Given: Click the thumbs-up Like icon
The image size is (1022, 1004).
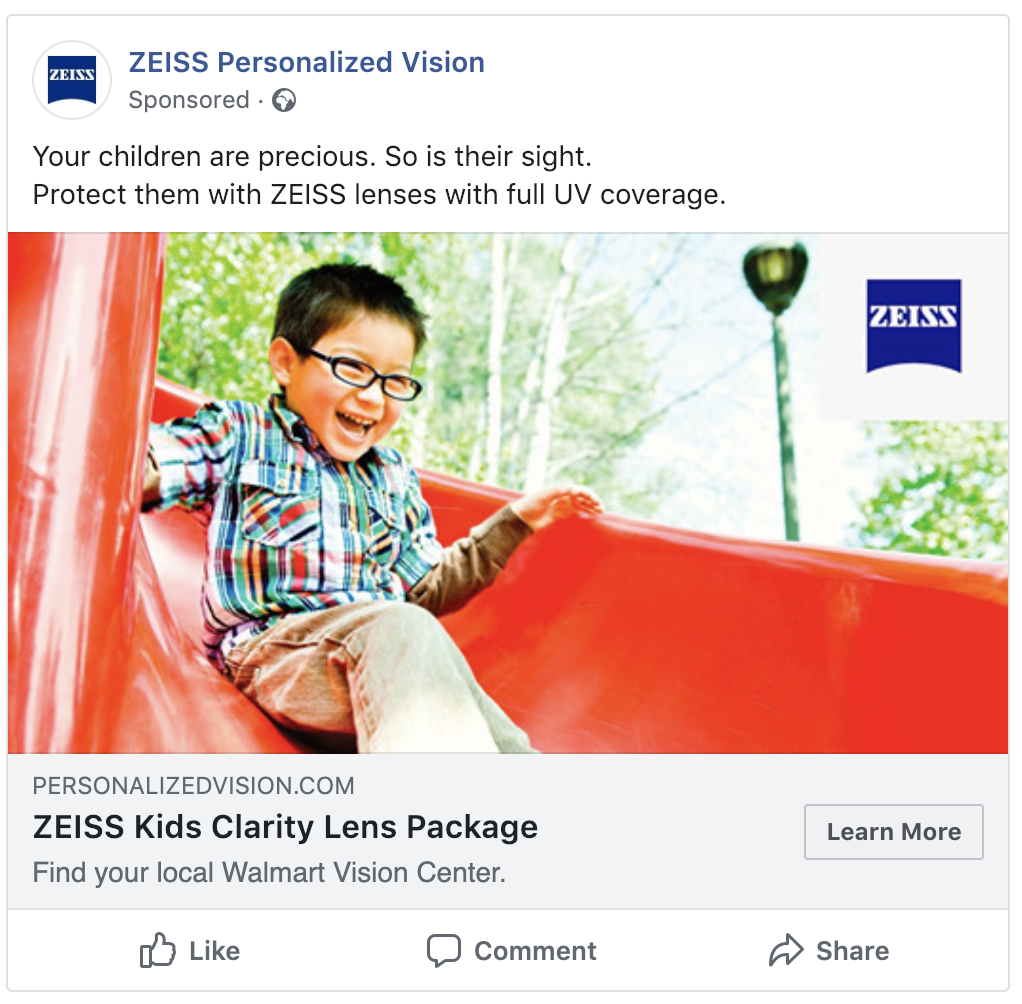Looking at the screenshot, I should pyautogui.click(x=158, y=950).
